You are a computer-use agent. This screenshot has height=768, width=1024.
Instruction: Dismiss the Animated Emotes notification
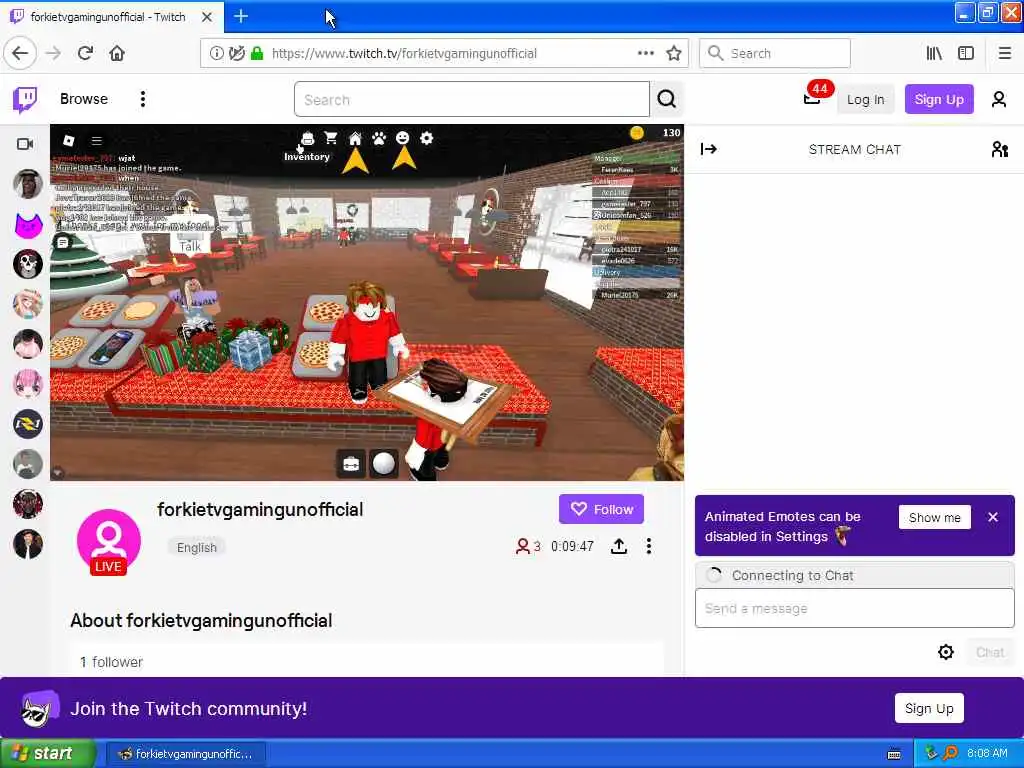[993, 517]
